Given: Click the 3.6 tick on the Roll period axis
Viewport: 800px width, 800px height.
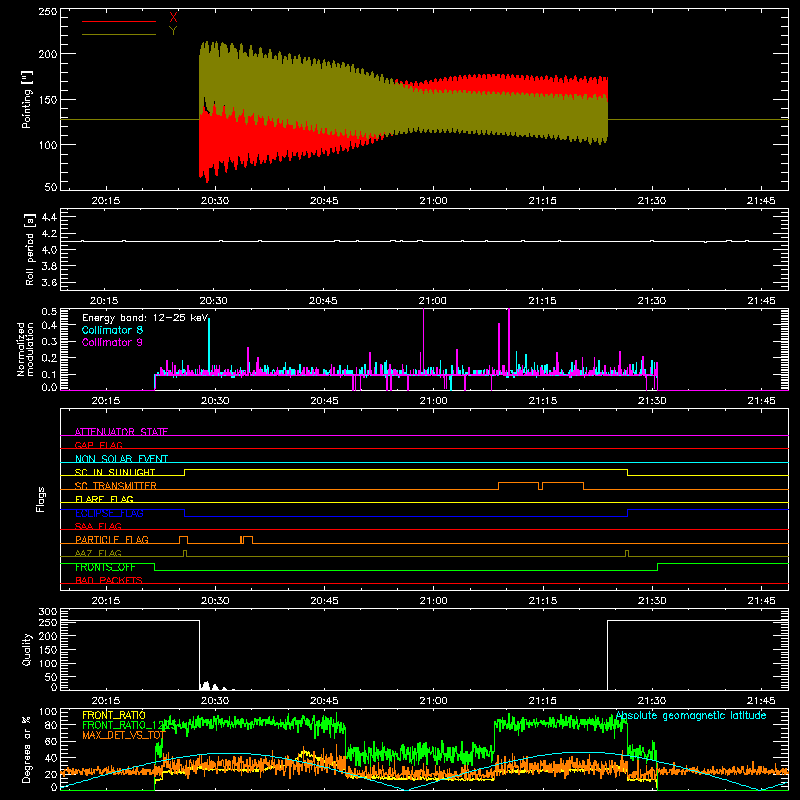Looking at the screenshot, I should (x=48, y=282).
